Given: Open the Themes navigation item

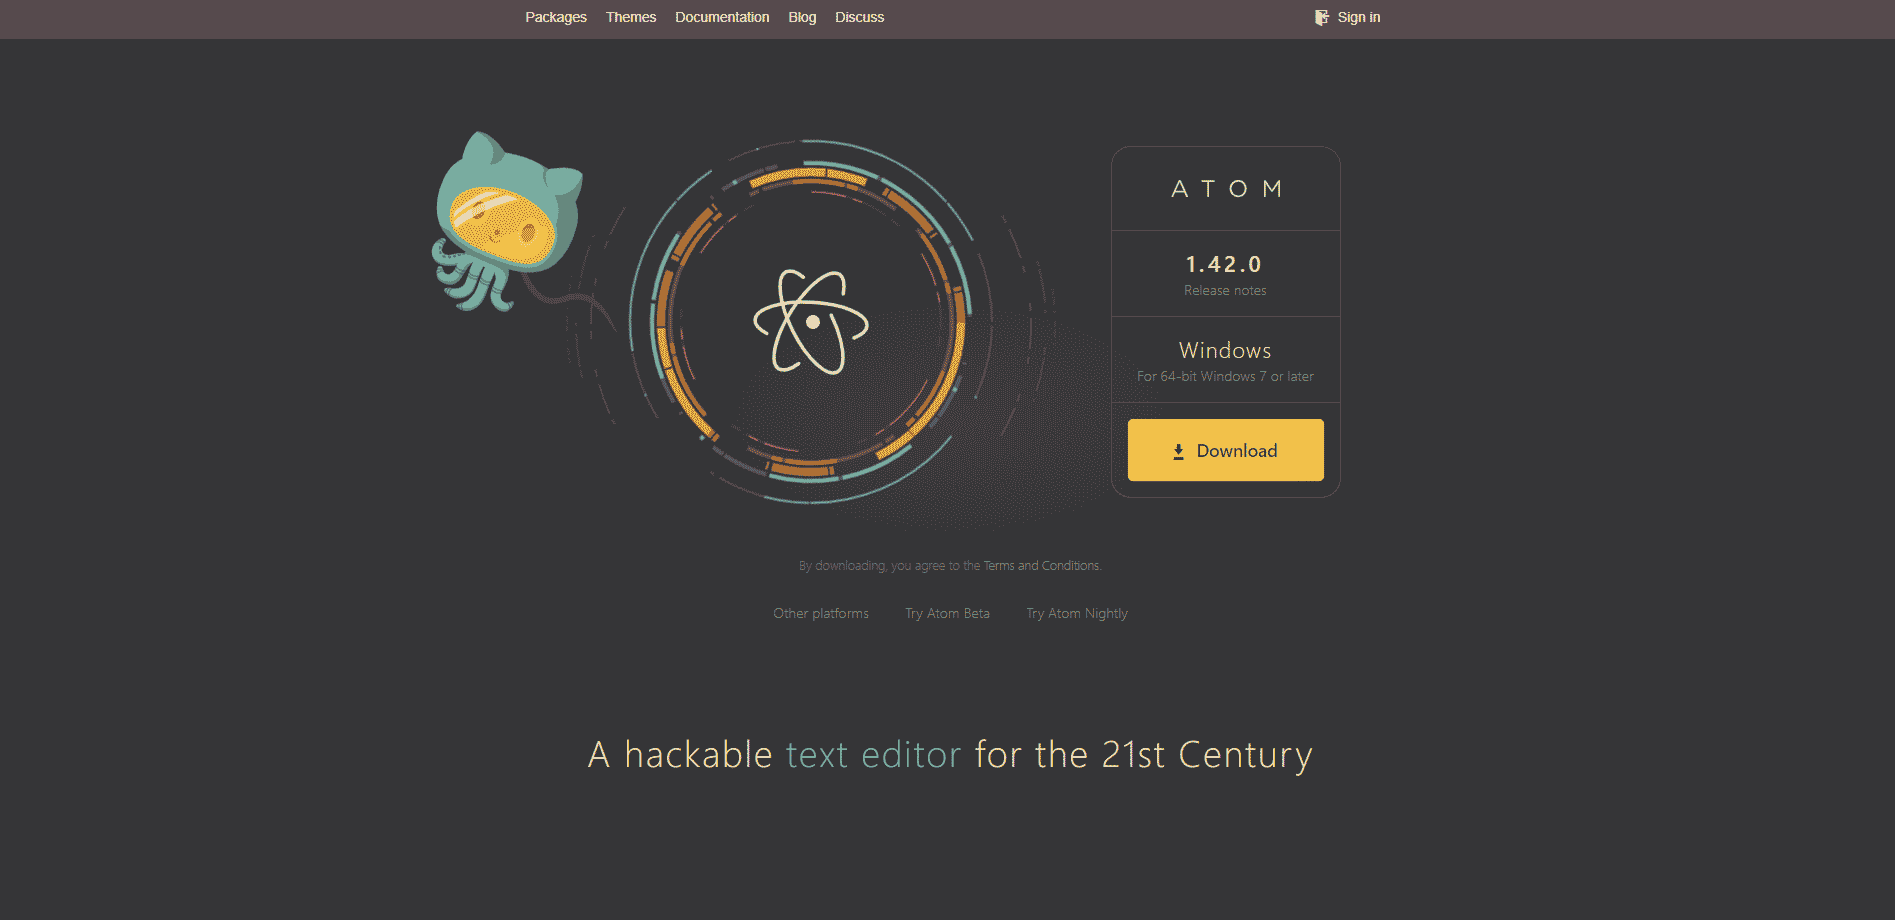Looking at the screenshot, I should click(x=631, y=17).
